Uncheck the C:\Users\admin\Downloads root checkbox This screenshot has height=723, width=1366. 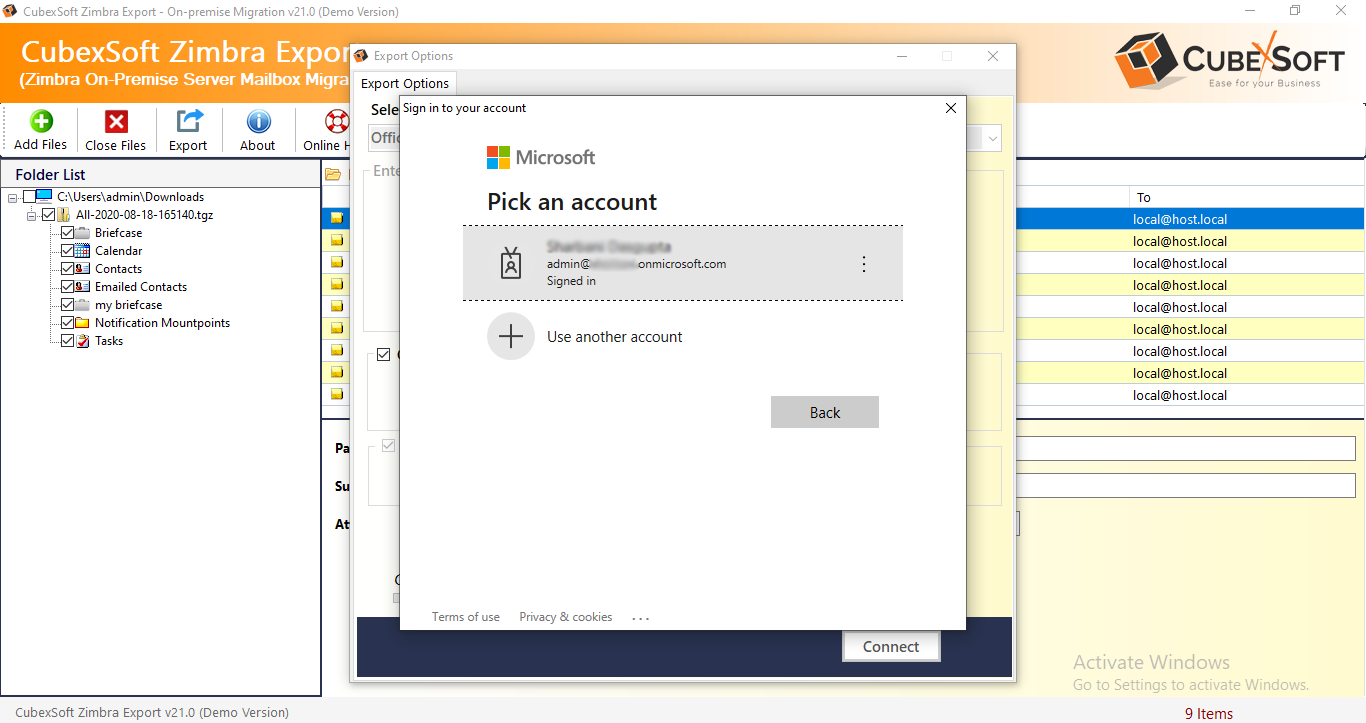(28, 197)
